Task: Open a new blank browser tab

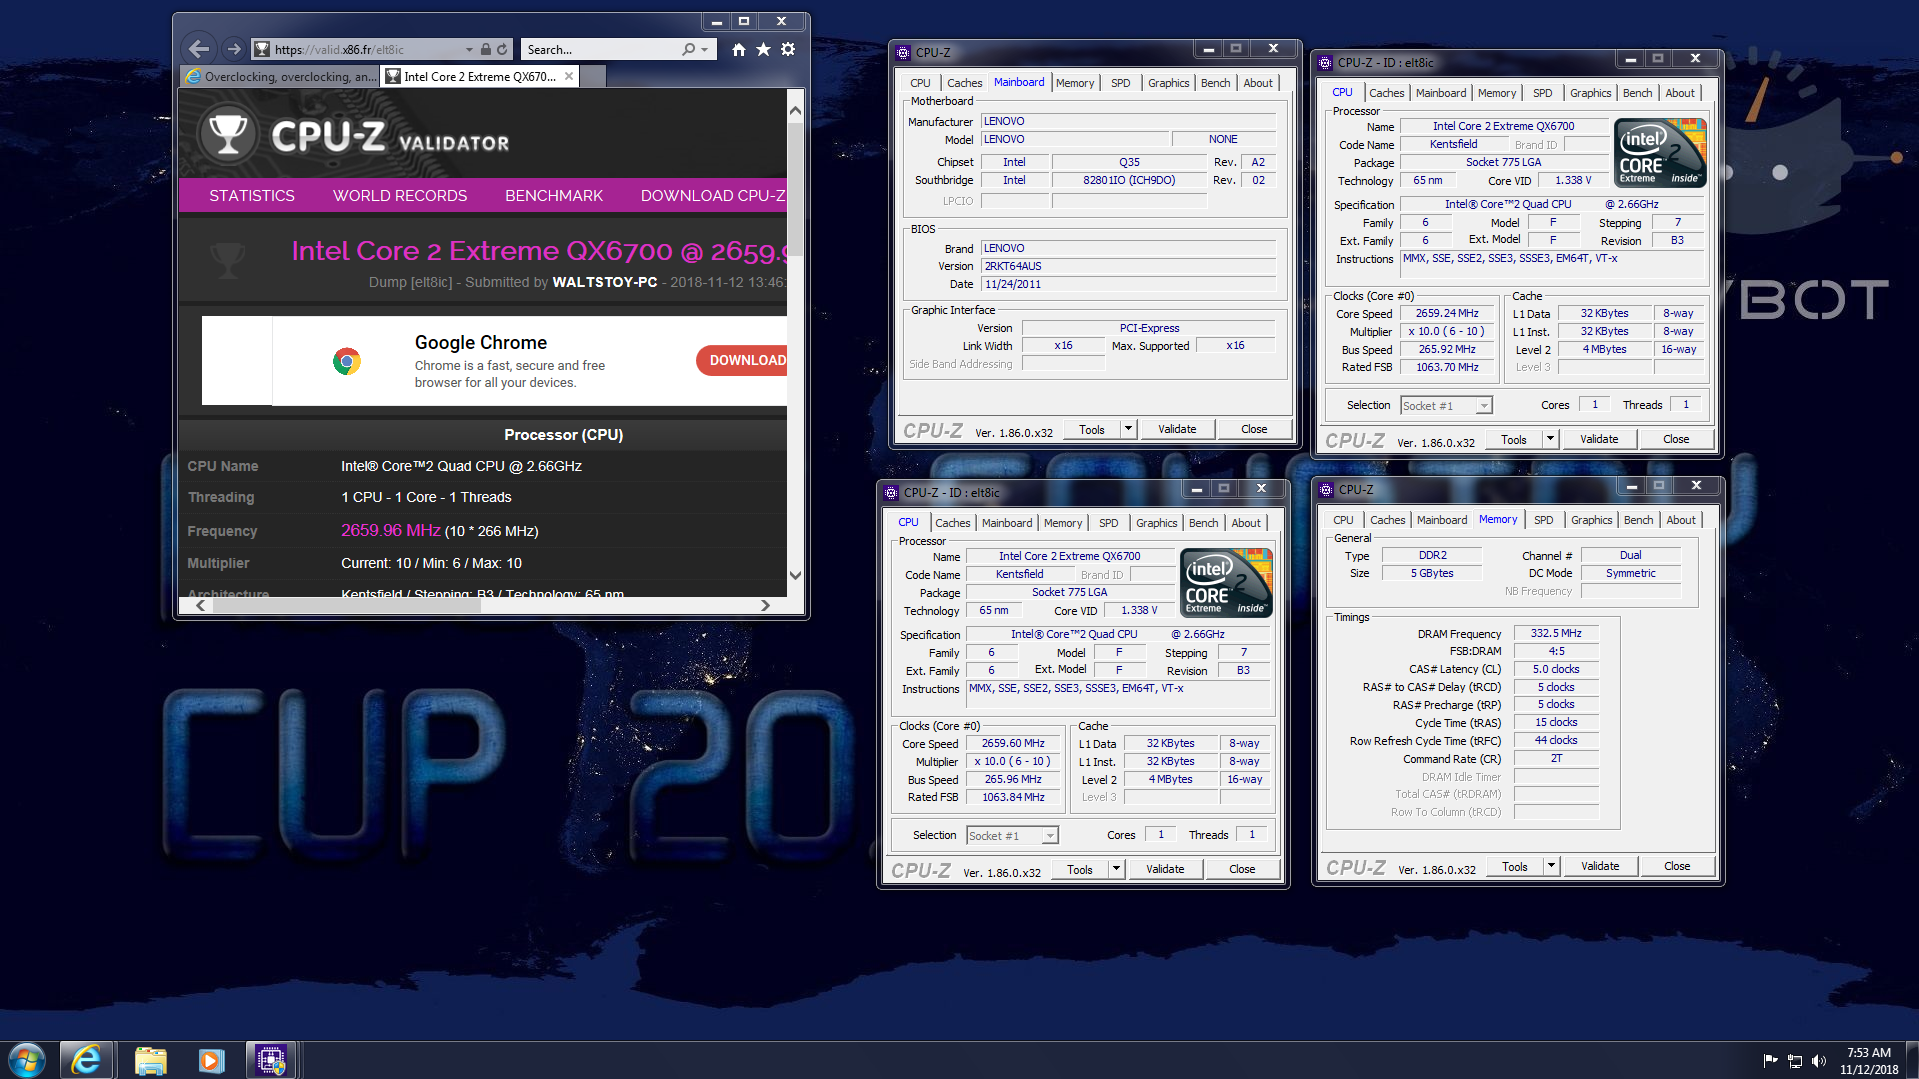Action: point(593,76)
